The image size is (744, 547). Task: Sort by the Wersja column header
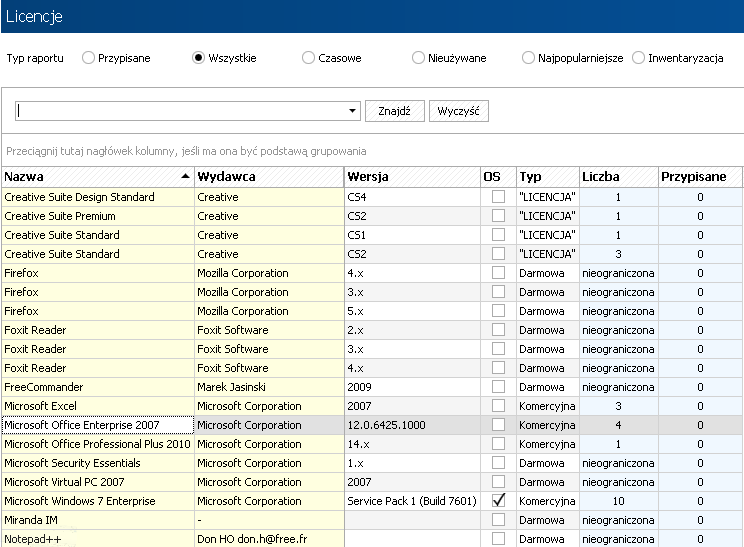[x=412, y=176]
